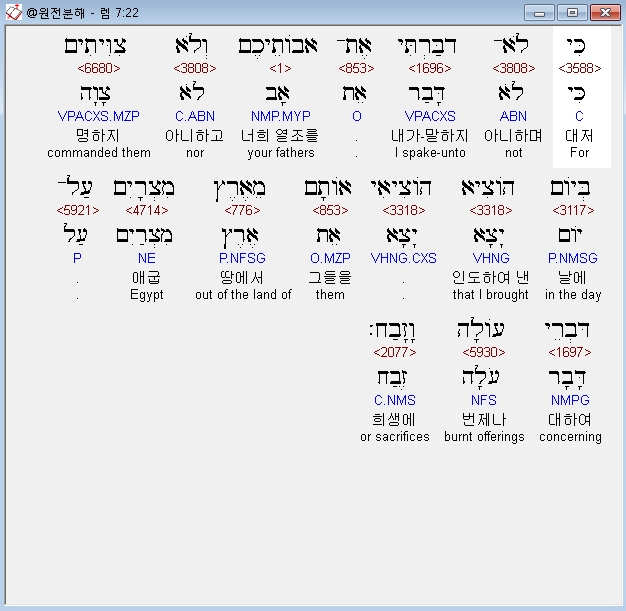Image resolution: width=626 pixels, height=611 pixels.
Task: Close the 원전분해 window
Action: (605, 12)
